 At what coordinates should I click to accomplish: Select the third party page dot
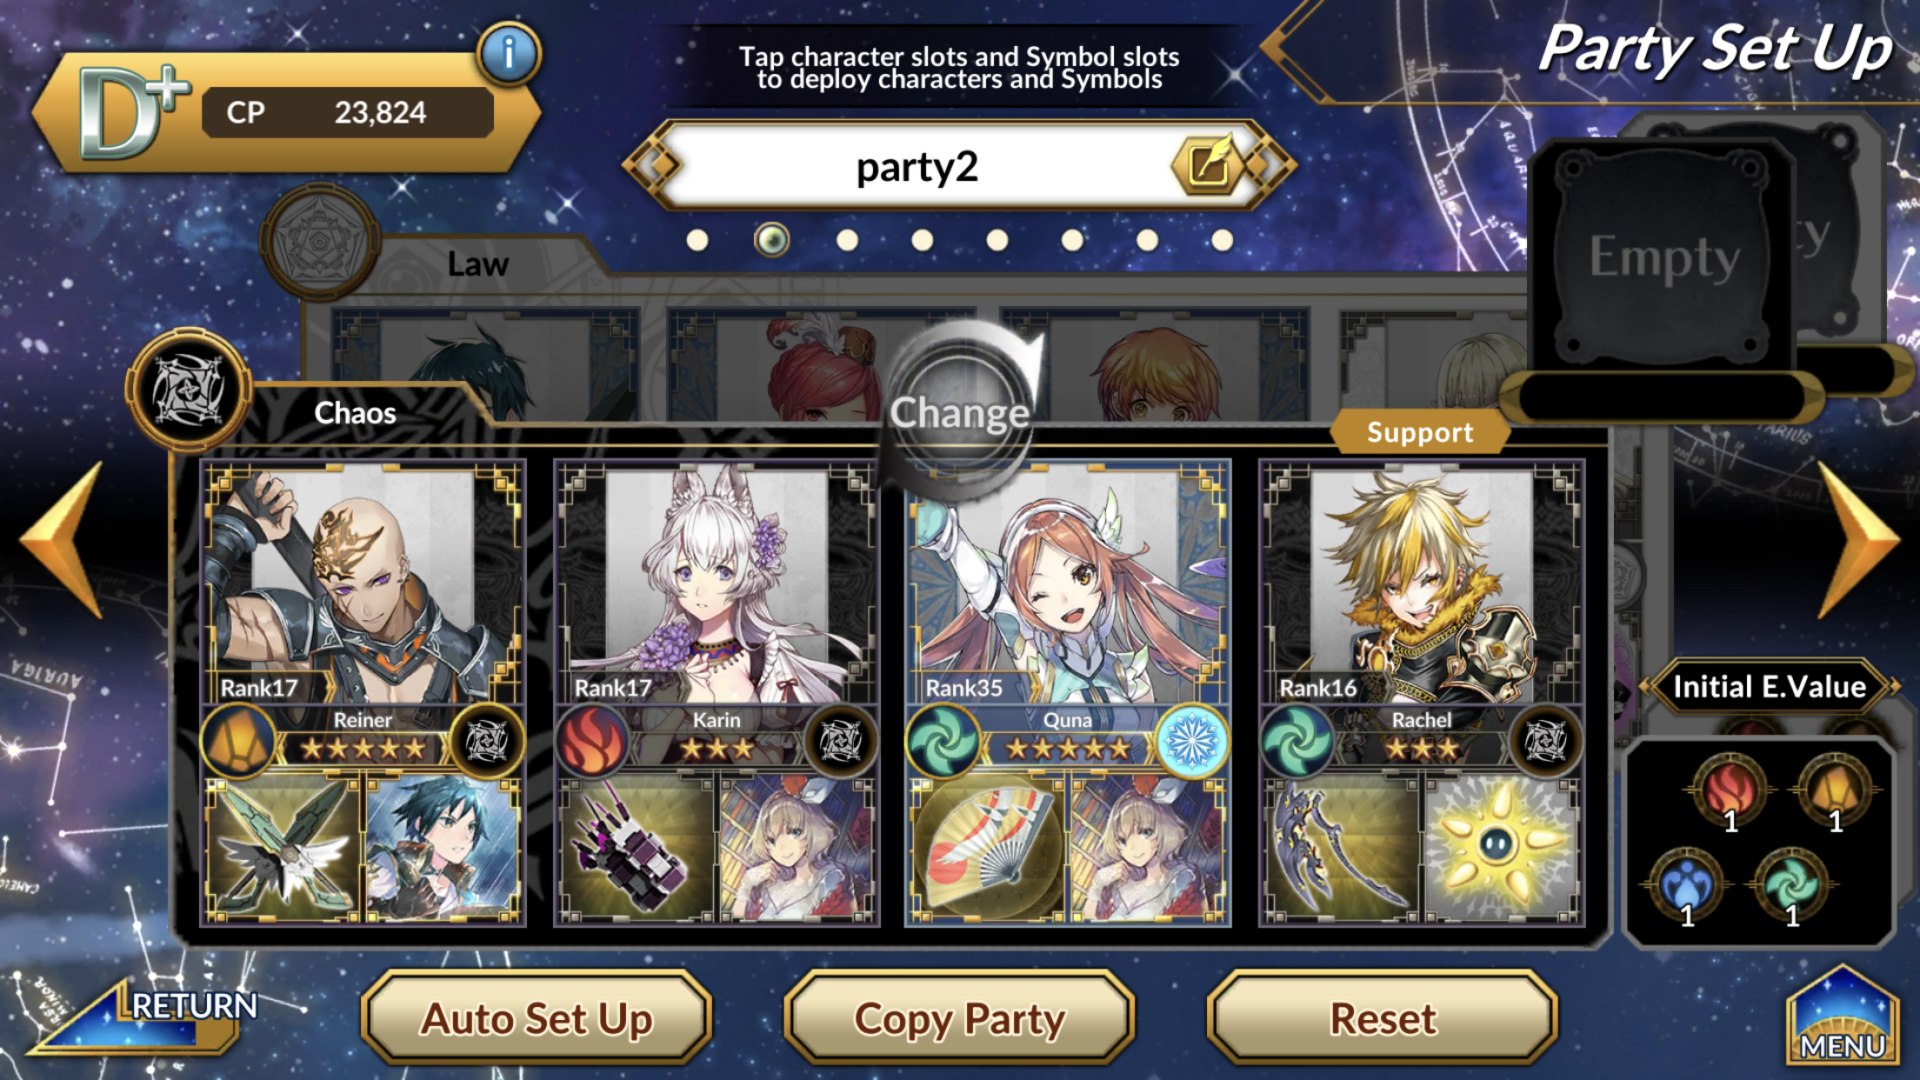point(847,240)
